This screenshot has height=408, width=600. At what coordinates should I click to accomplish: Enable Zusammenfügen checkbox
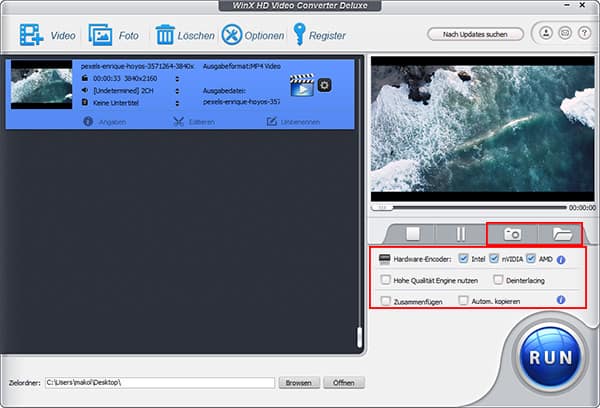tap(385, 301)
